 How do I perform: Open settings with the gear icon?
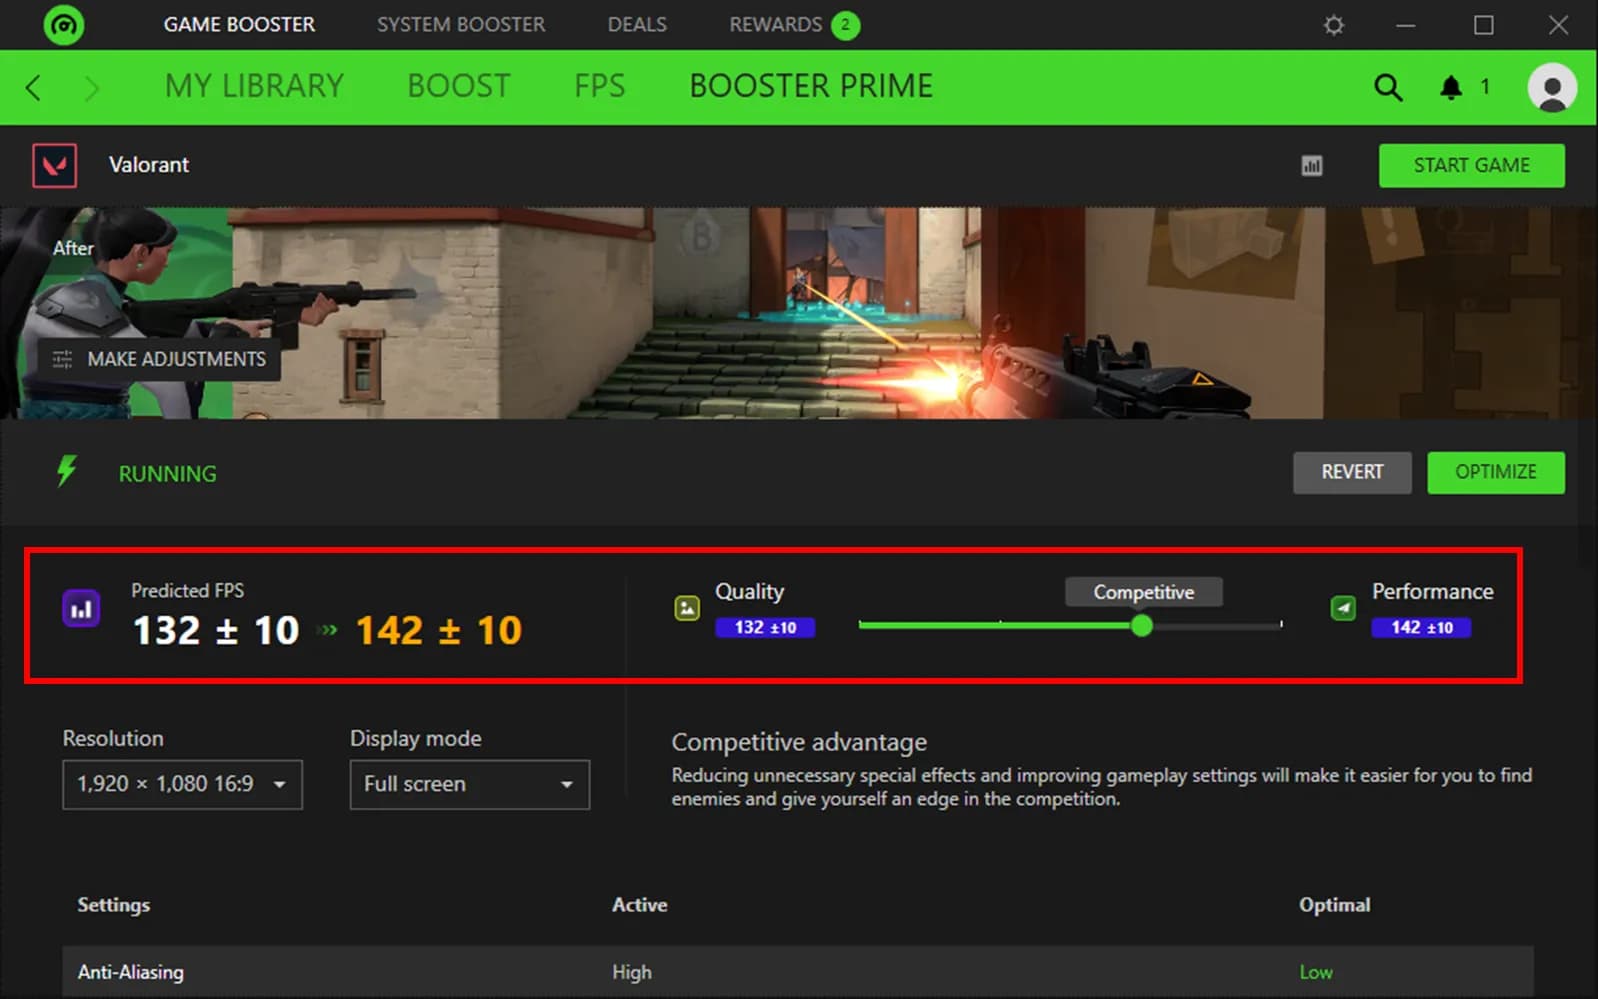coord(1334,25)
